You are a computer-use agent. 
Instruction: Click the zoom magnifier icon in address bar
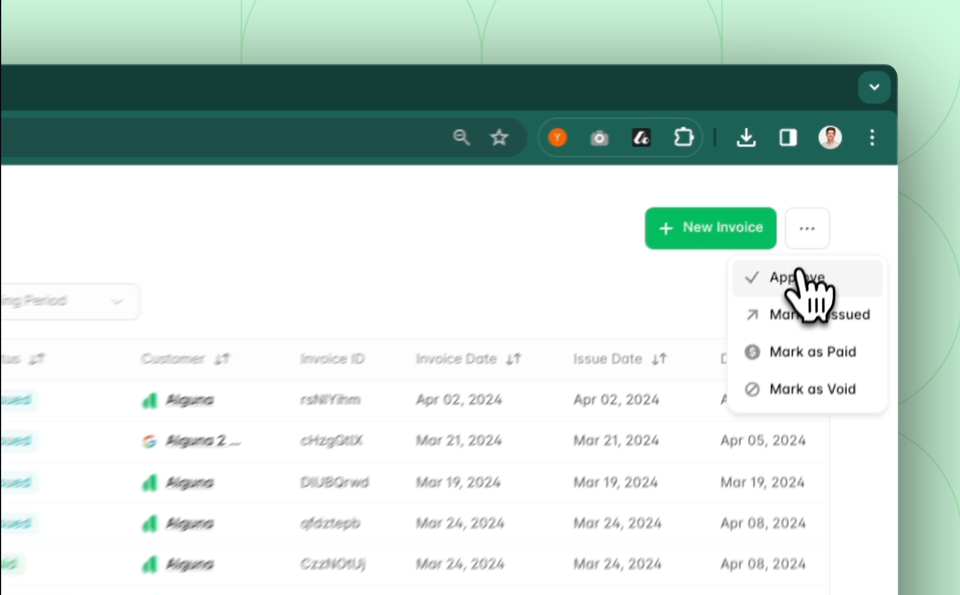[x=462, y=137]
